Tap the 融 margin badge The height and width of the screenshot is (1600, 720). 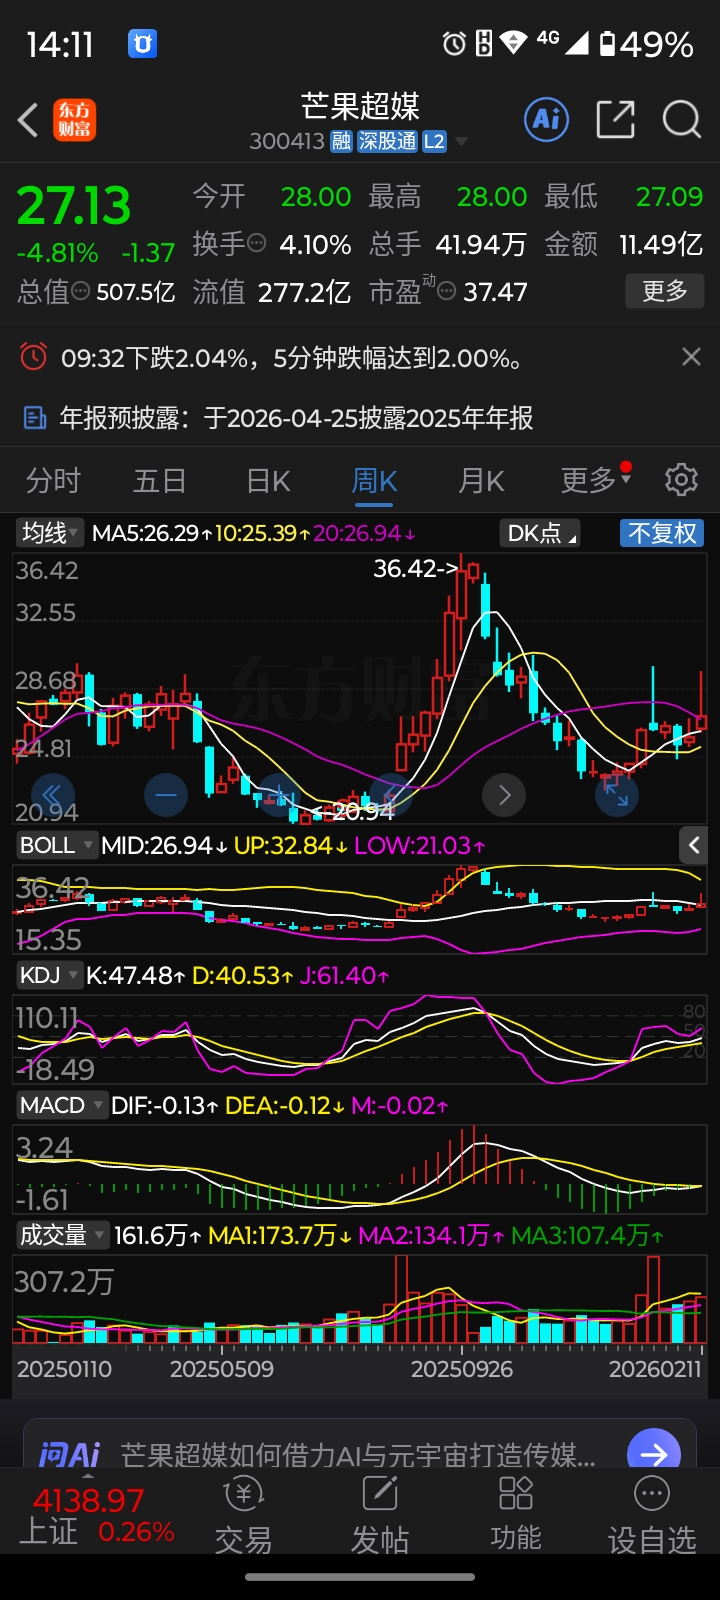pyautogui.click(x=342, y=141)
